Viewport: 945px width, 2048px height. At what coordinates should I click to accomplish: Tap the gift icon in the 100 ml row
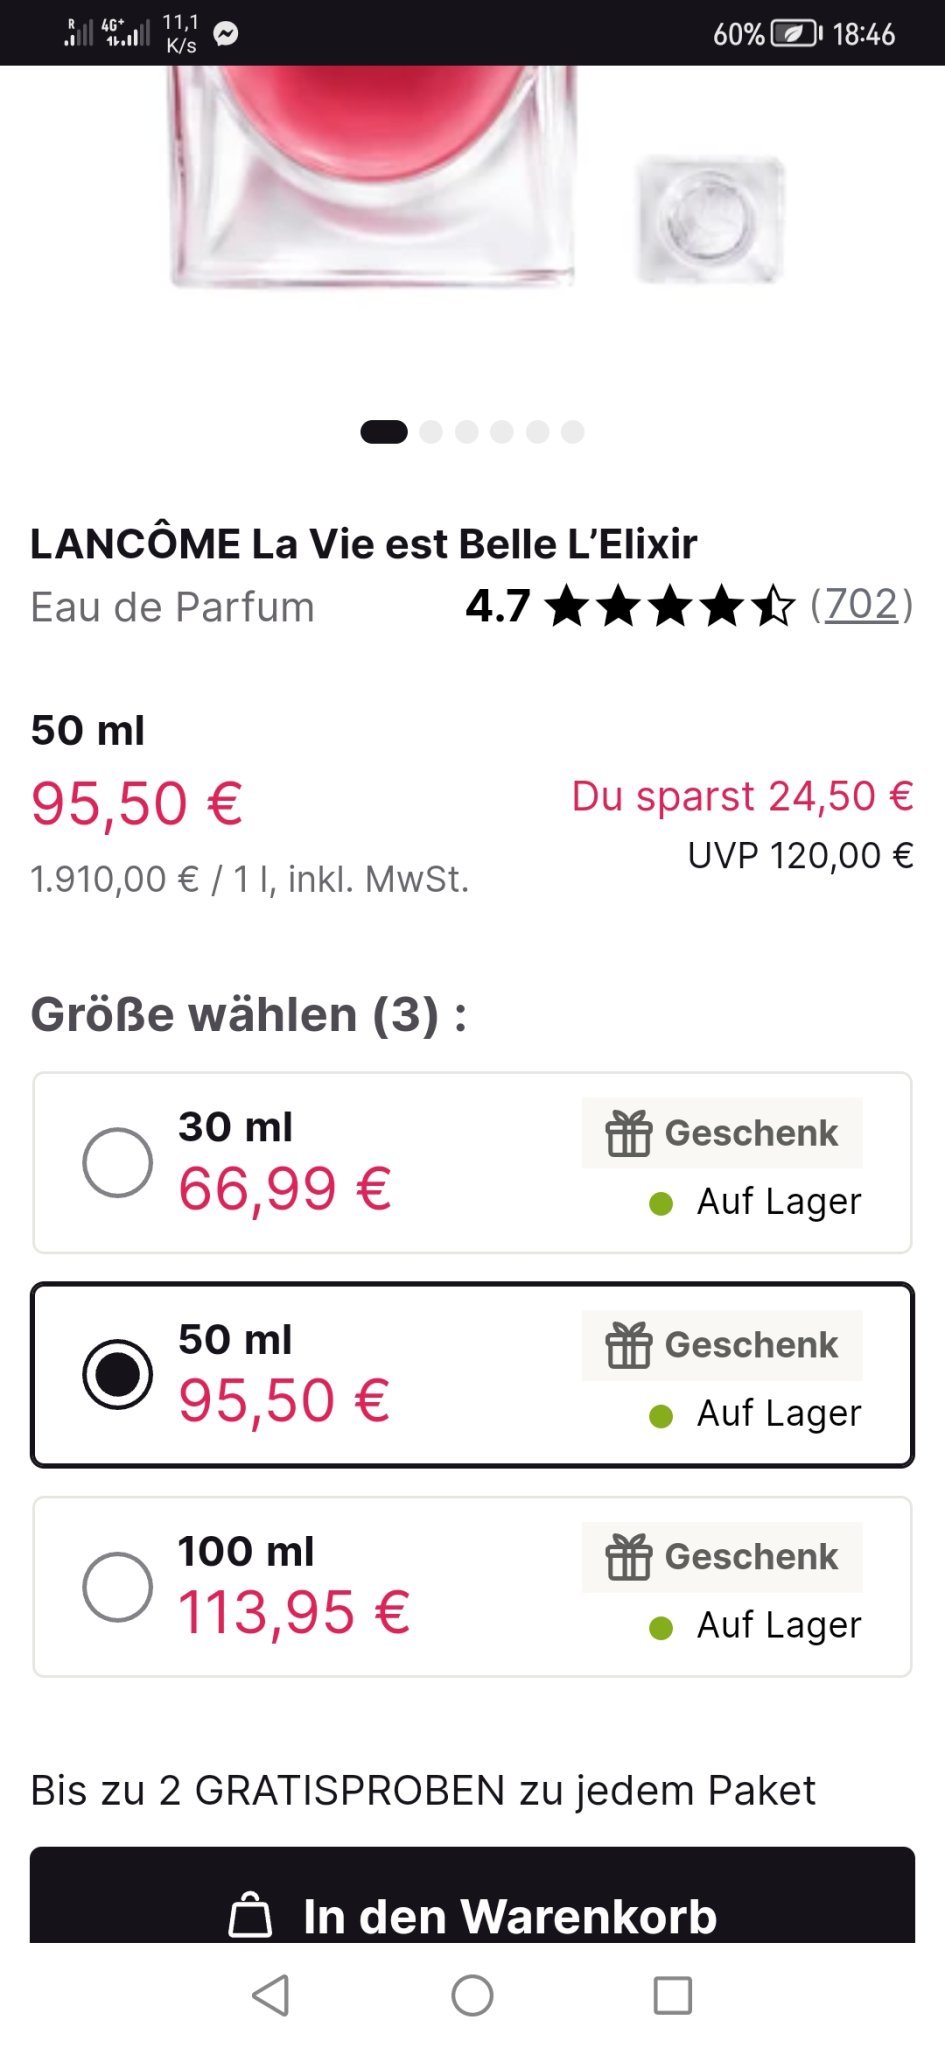[629, 1557]
